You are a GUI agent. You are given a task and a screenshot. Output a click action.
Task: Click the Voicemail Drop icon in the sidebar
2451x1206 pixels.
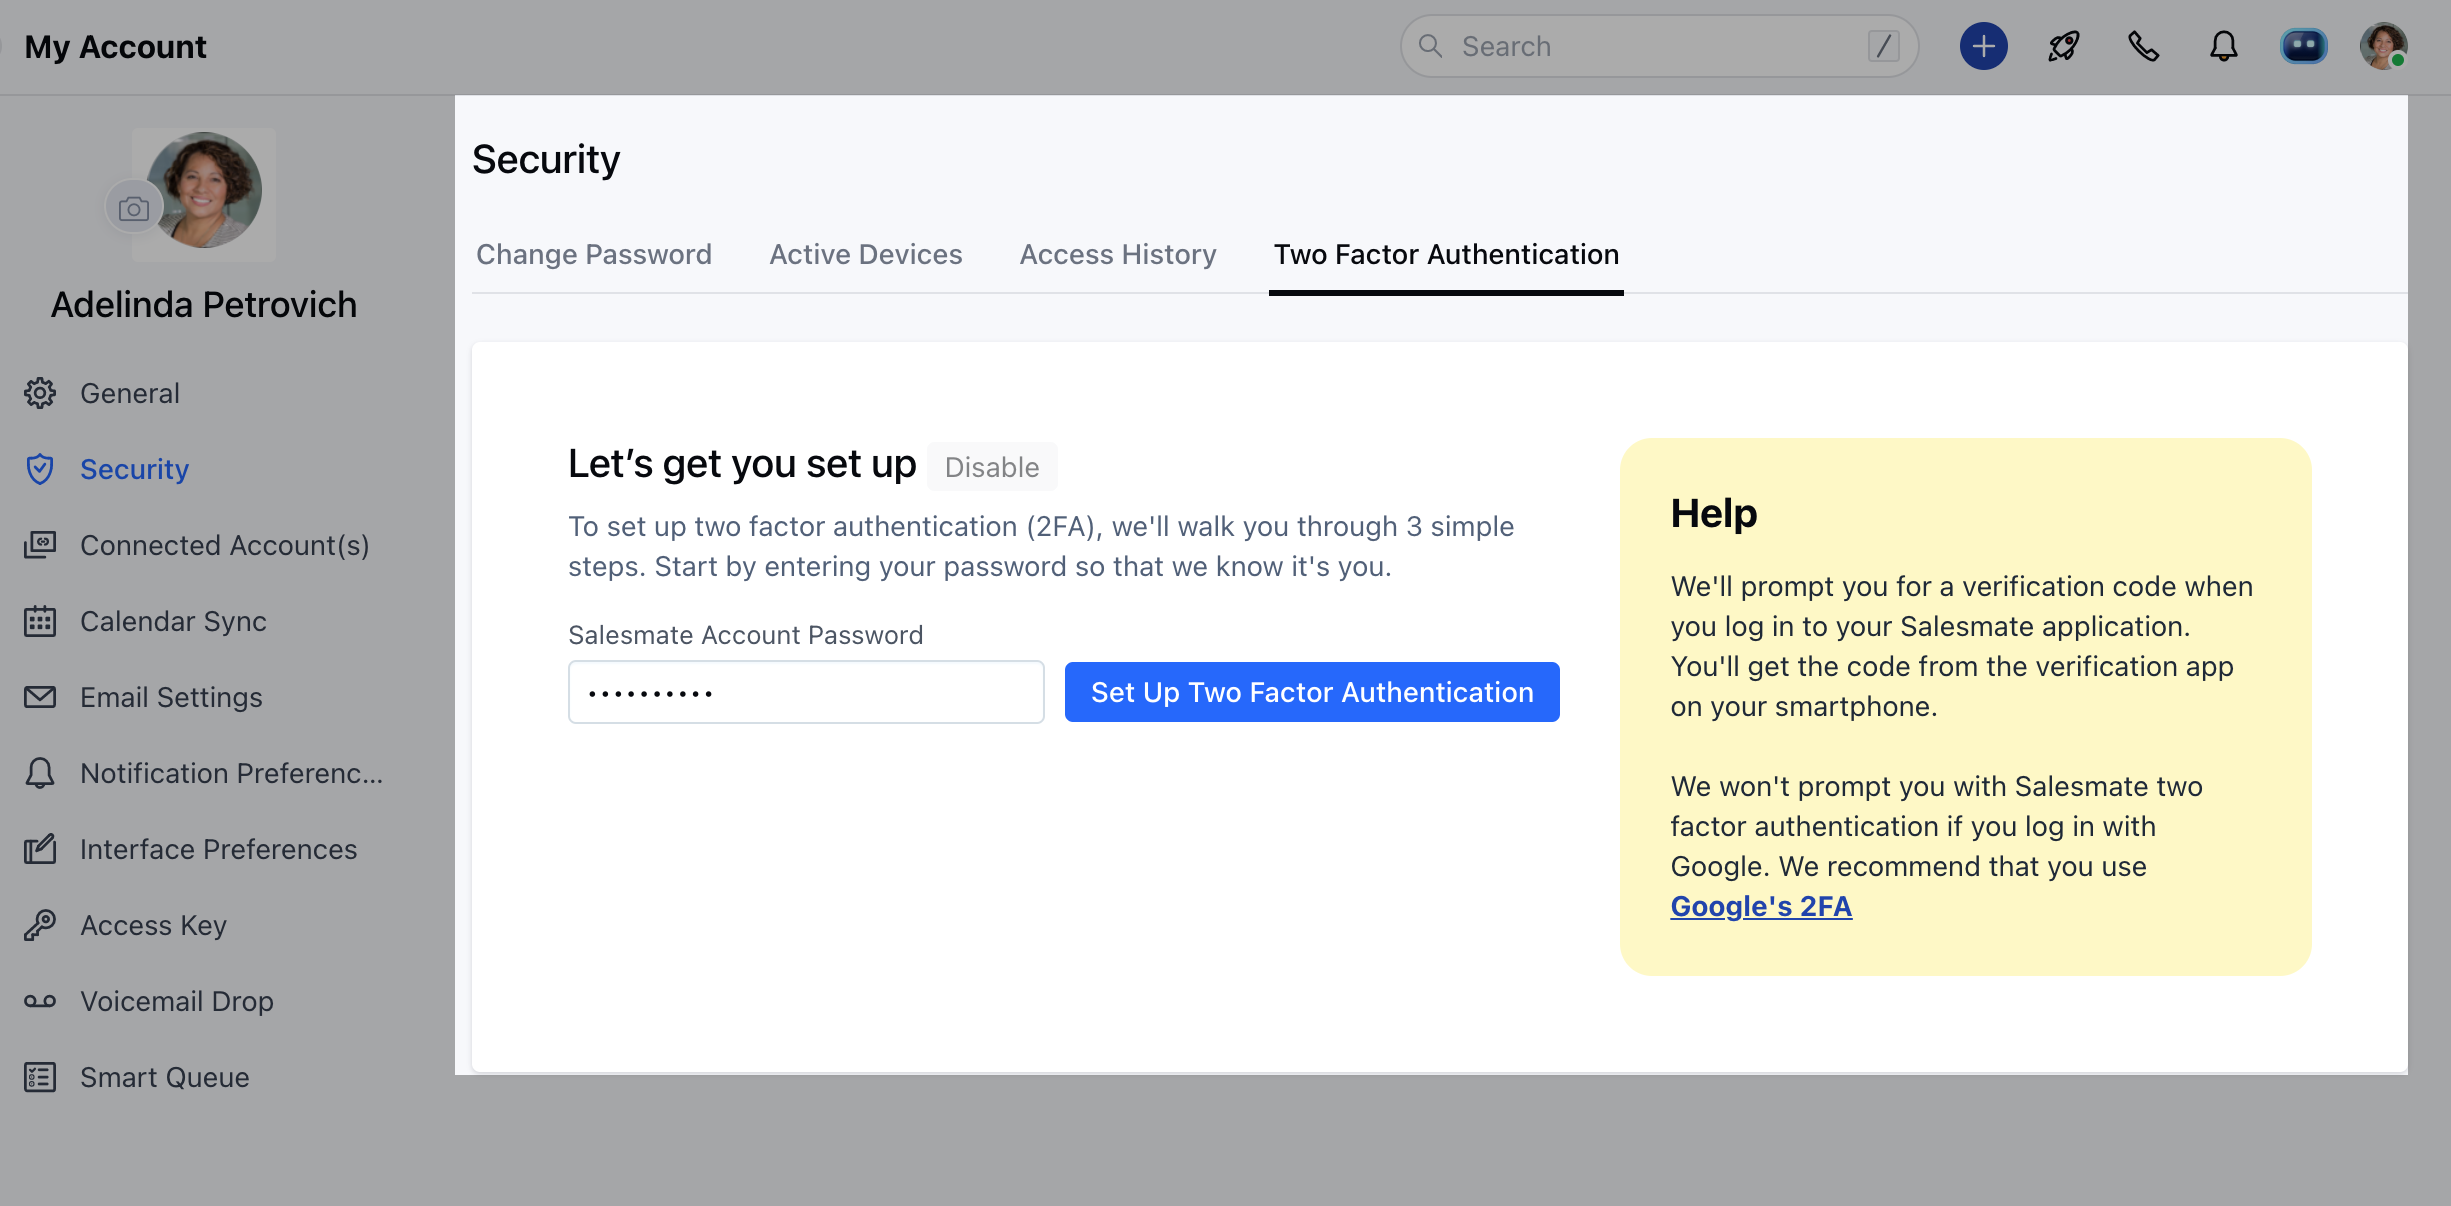point(40,1001)
